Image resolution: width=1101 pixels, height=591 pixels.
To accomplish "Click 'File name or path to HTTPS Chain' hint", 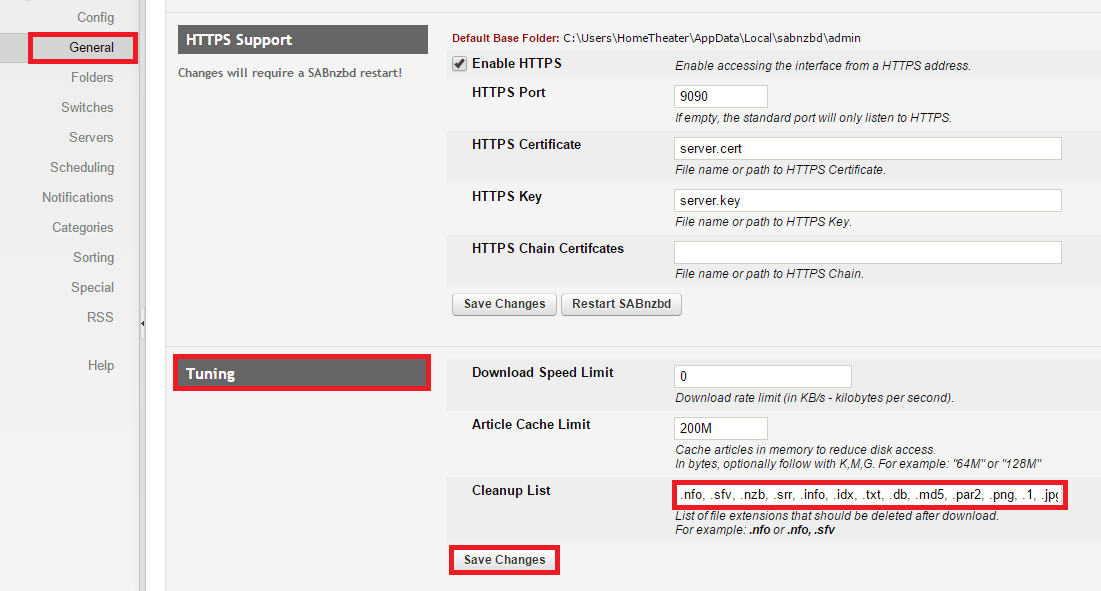I will point(770,274).
